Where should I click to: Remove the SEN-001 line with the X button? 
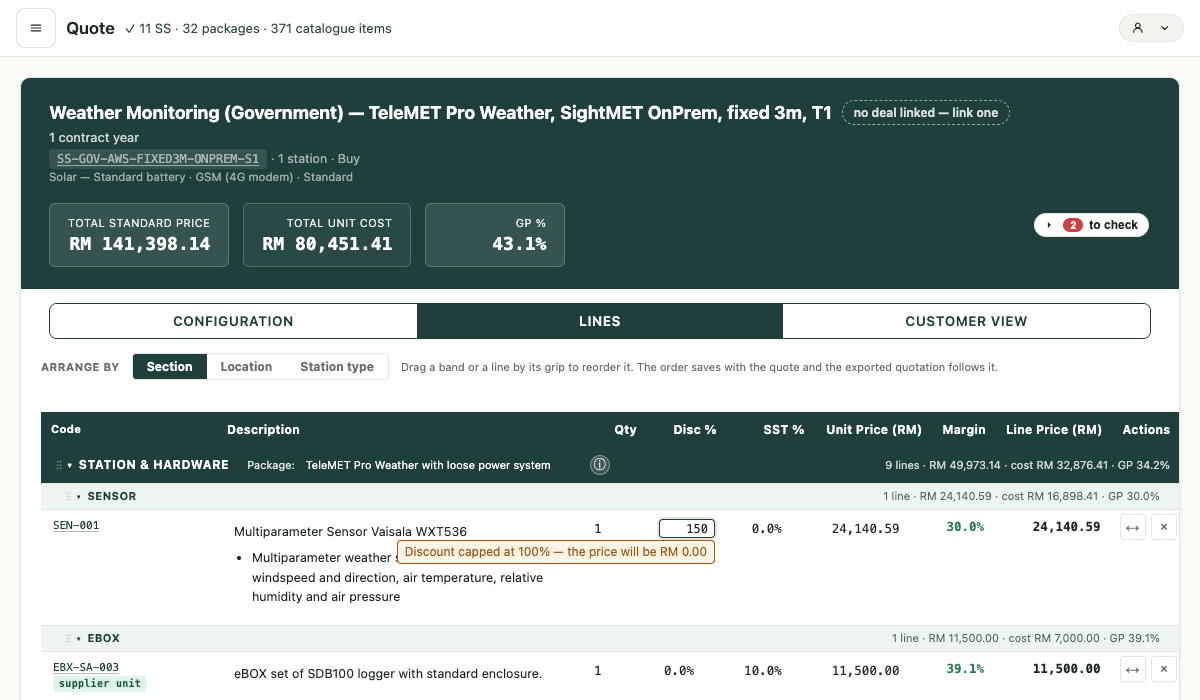point(1164,527)
